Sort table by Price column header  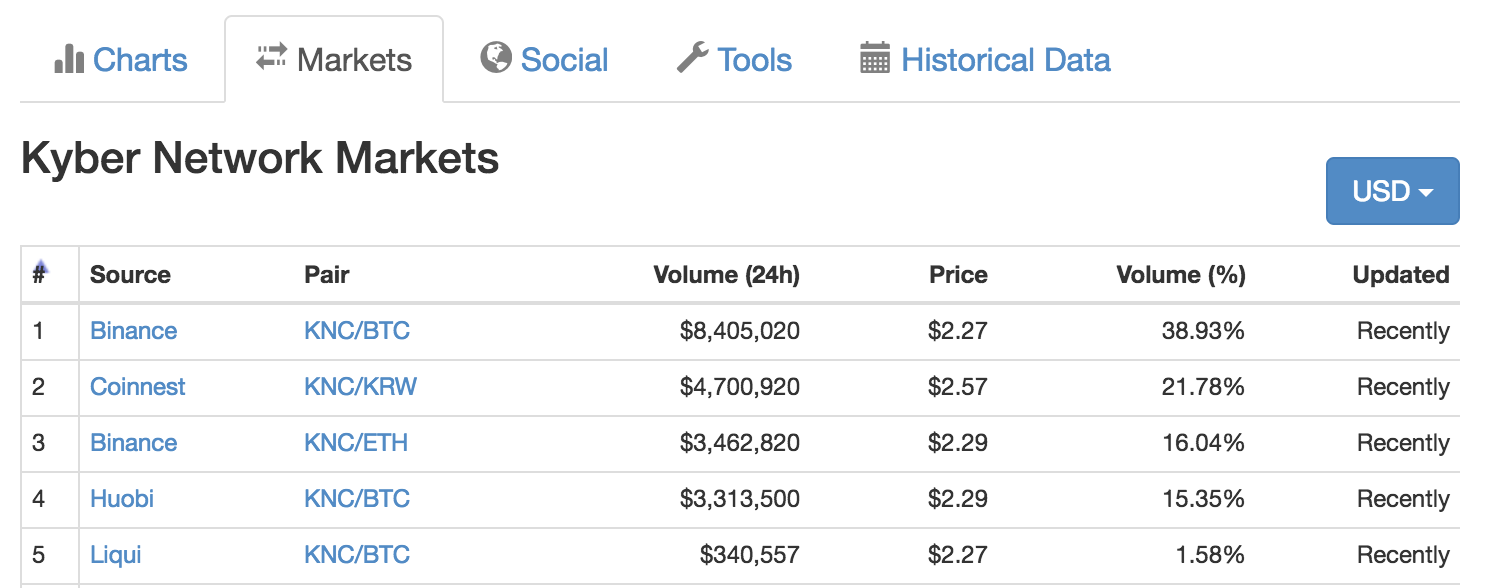(x=957, y=275)
